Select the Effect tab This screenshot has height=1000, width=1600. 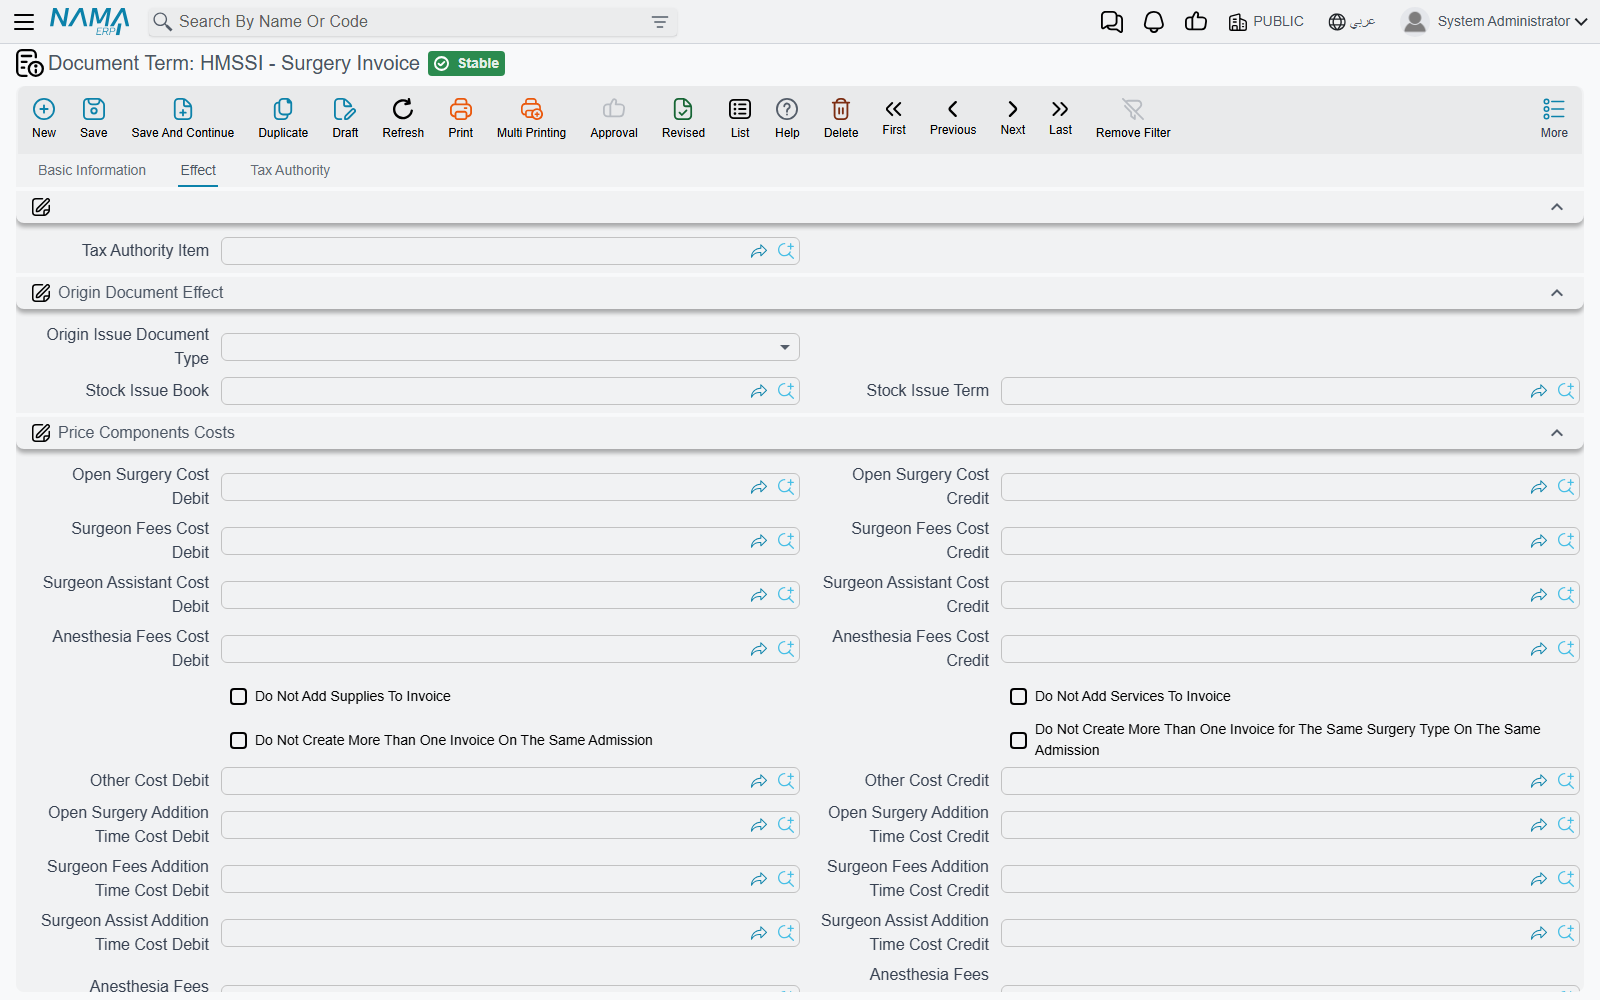pyautogui.click(x=198, y=170)
